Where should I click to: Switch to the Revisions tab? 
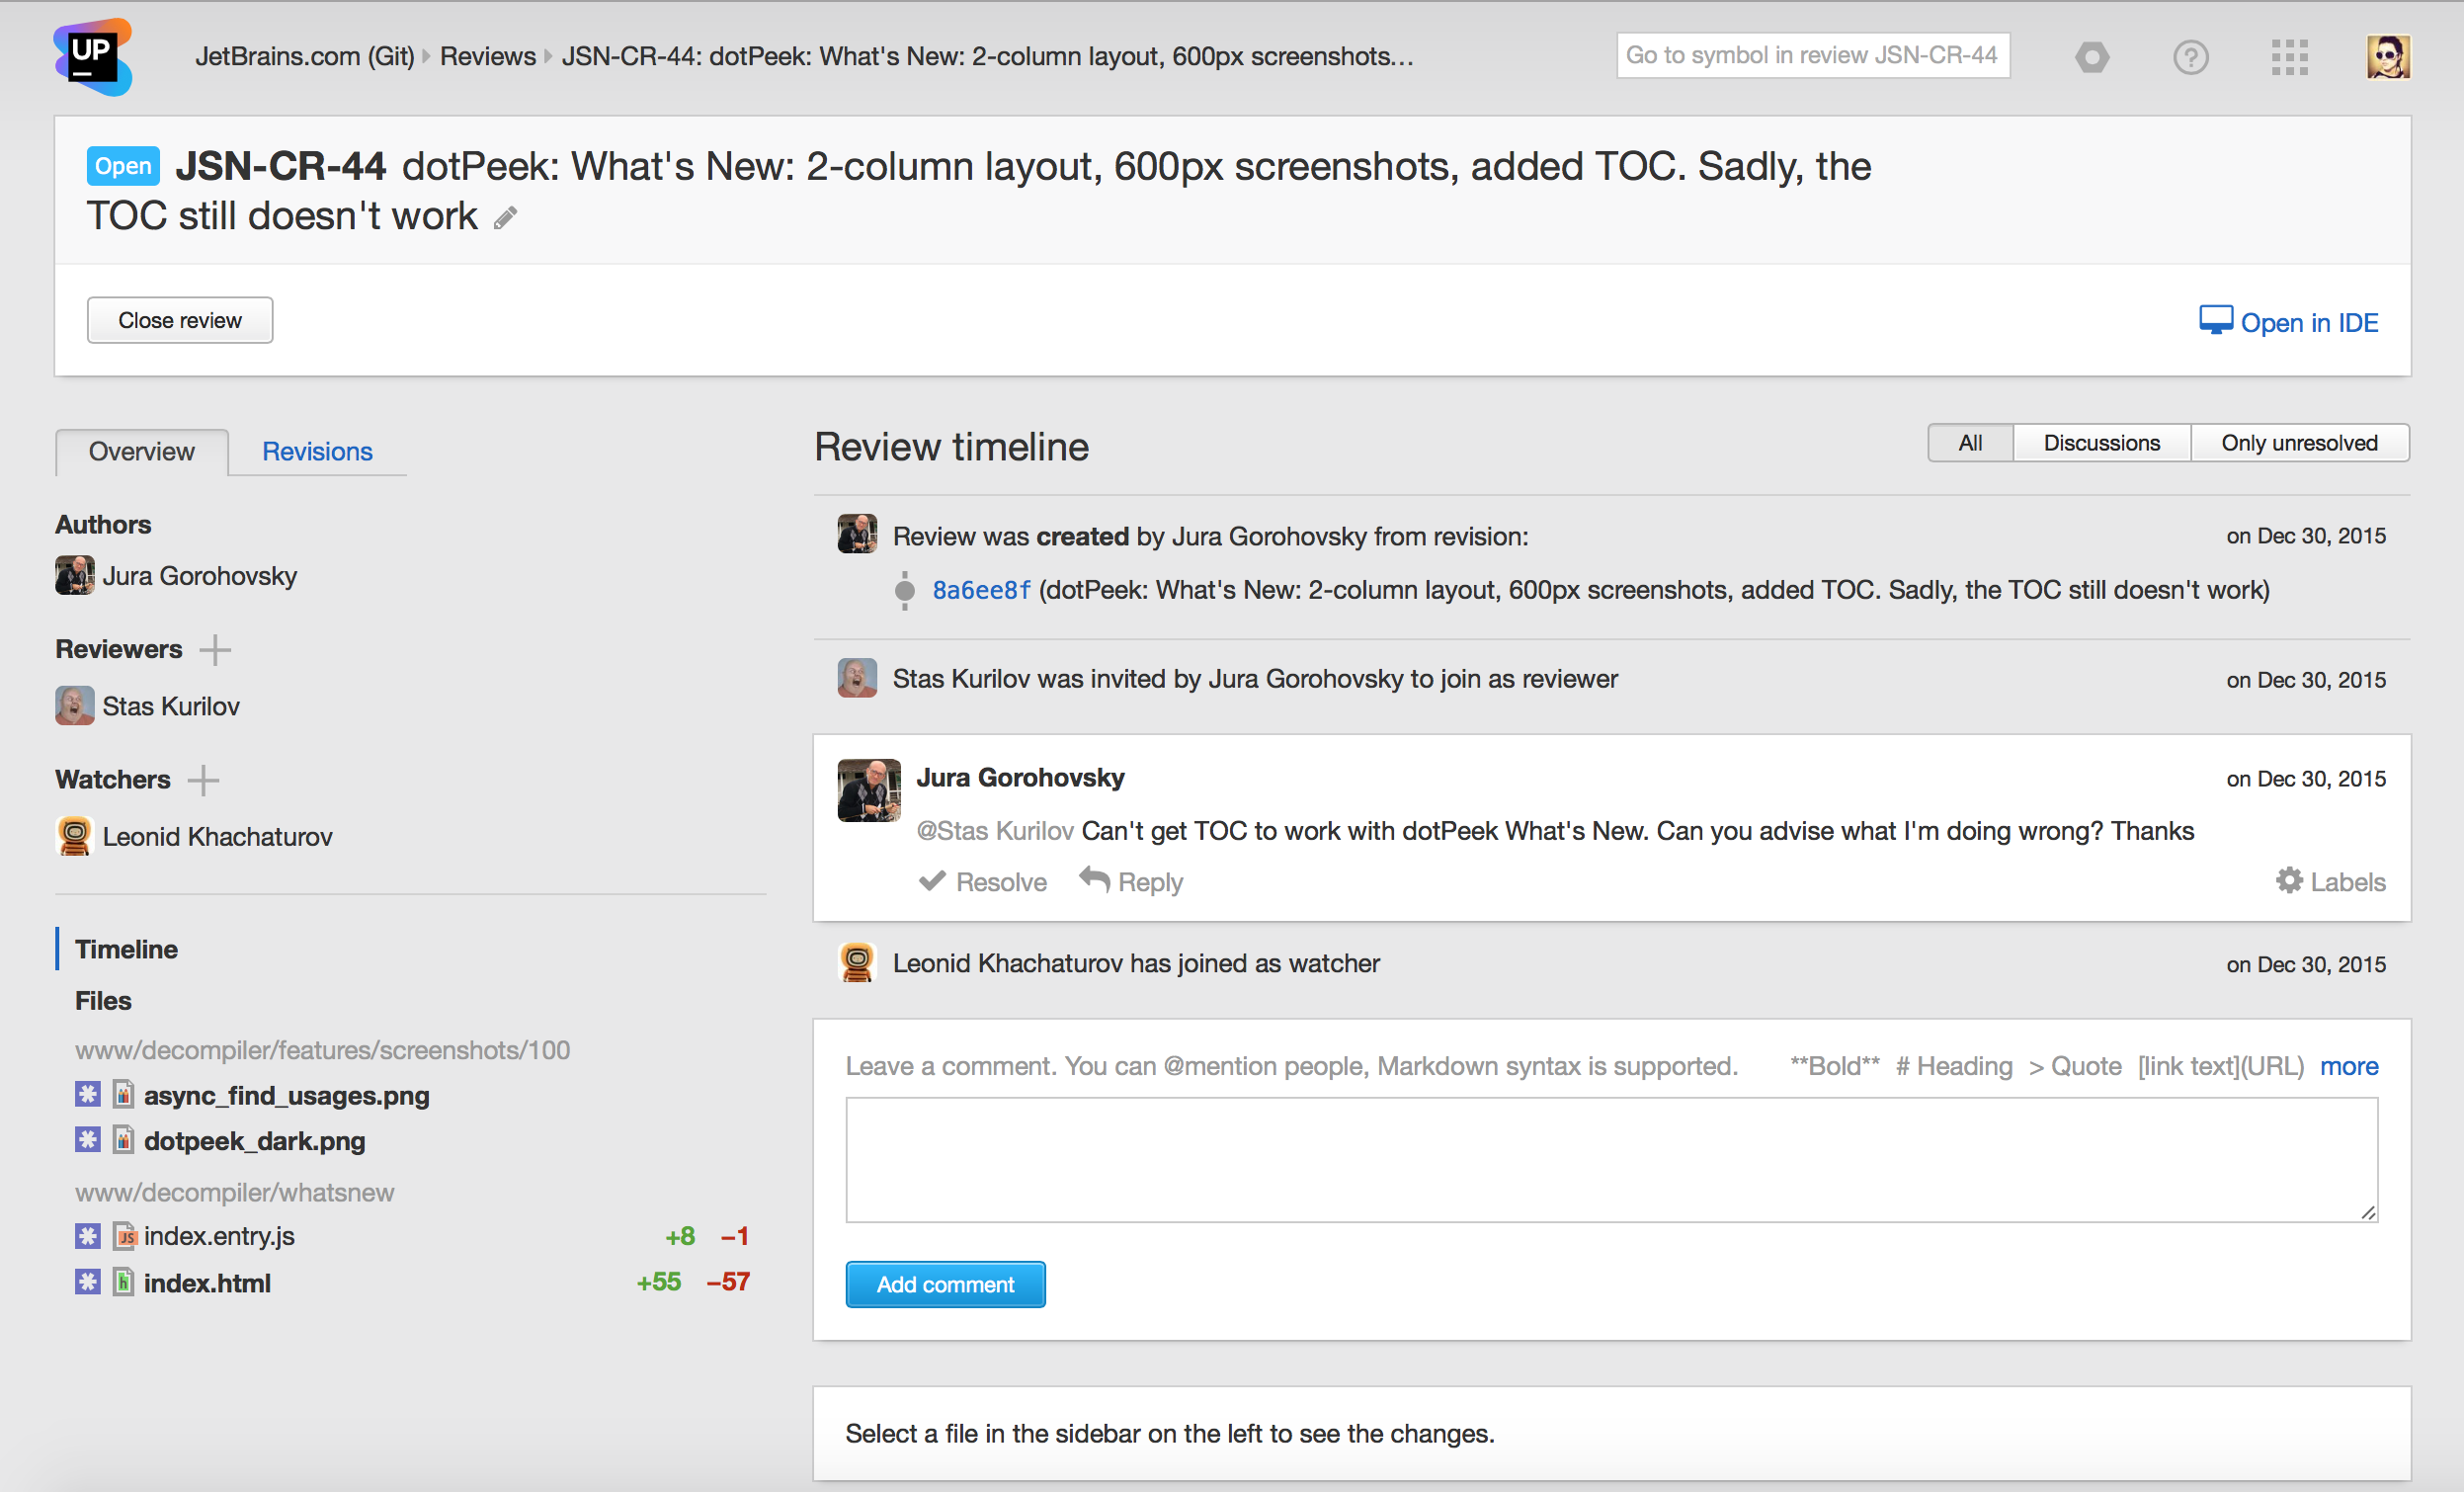click(x=317, y=452)
